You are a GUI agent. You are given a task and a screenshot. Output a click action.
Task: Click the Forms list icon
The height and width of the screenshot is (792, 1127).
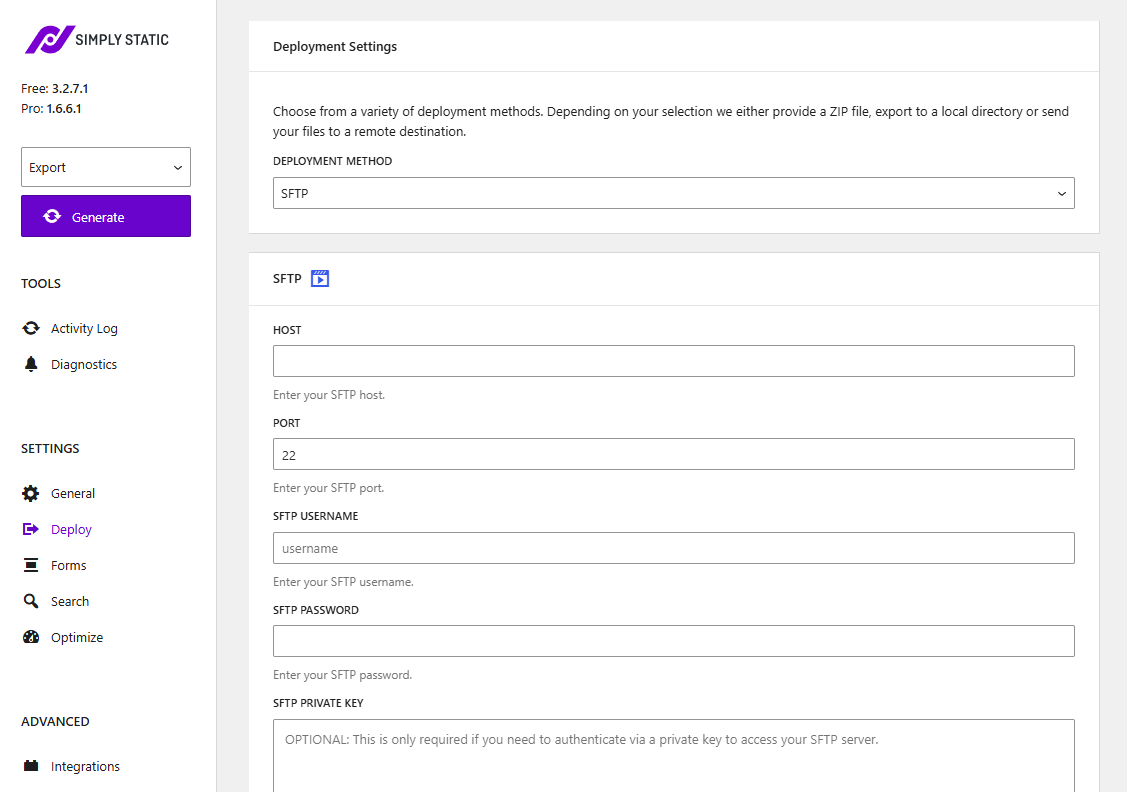29,565
